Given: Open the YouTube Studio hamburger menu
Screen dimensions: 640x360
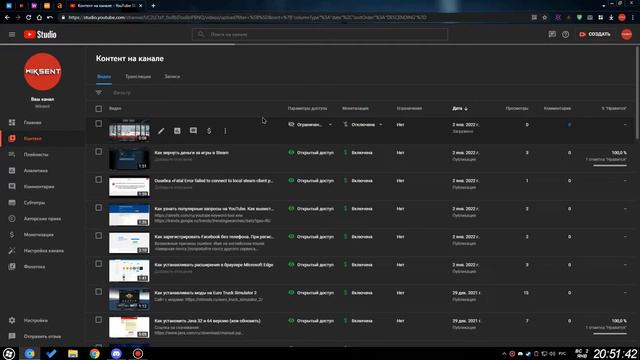Looking at the screenshot, I should [12, 35].
